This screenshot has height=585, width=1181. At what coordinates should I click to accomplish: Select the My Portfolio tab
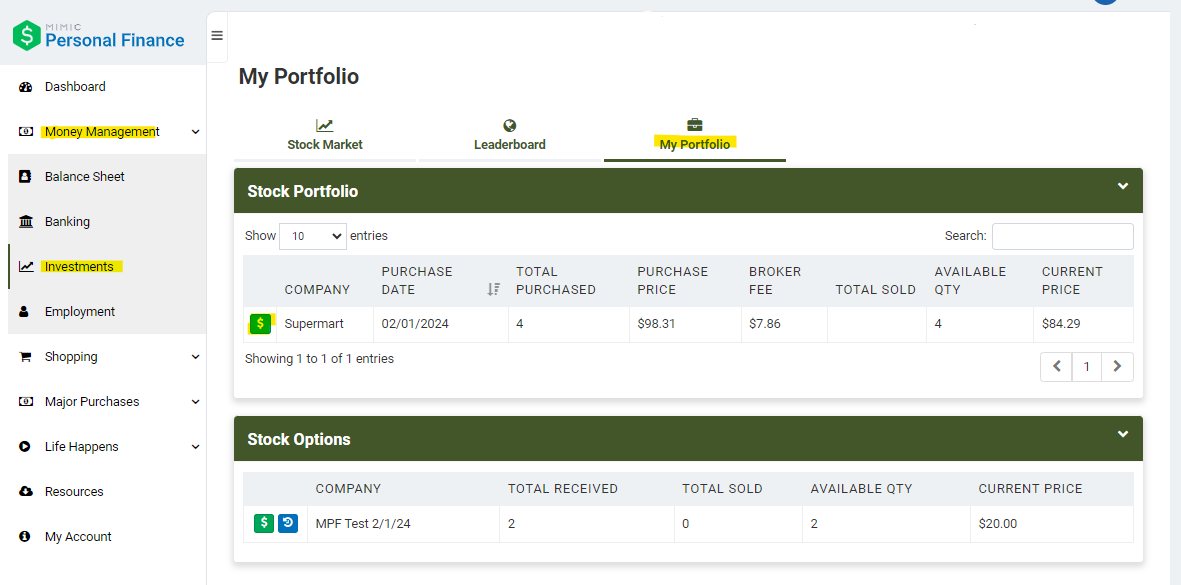(694, 136)
